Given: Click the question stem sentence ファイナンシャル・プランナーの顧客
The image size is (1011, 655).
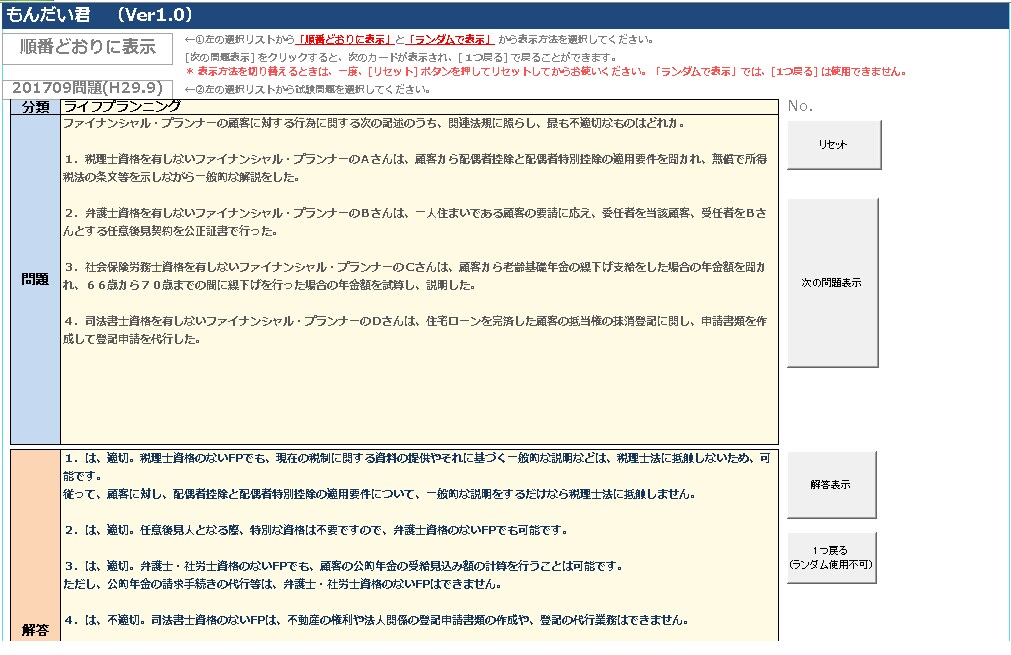Looking at the screenshot, I should pyautogui.click(x=374, y=123).
